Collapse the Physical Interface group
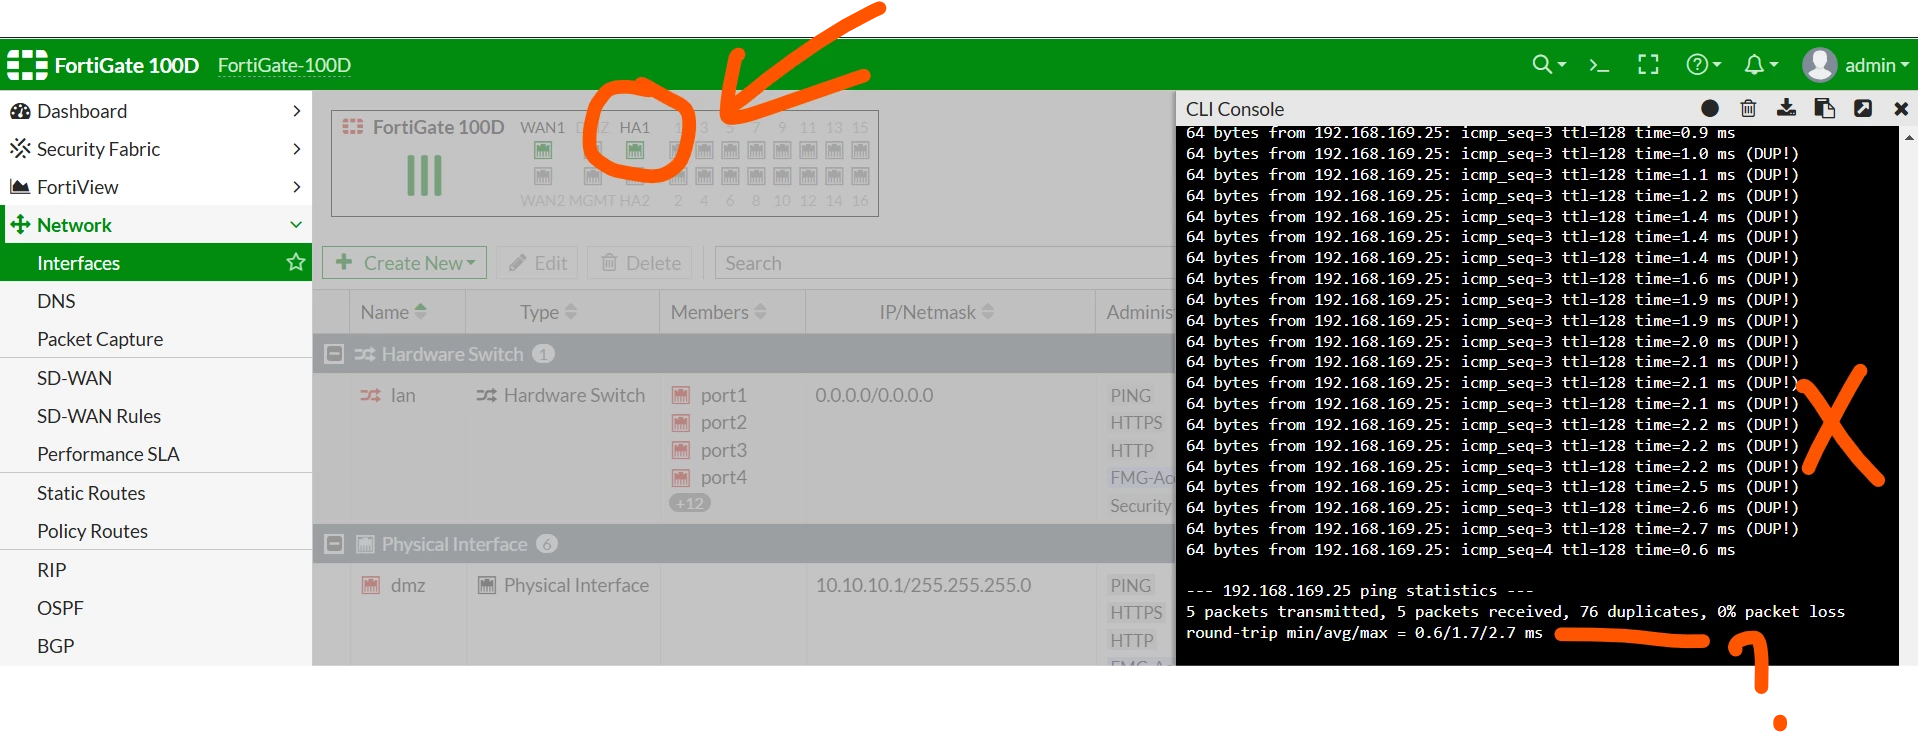1918x732 pixels. tap(334, 544)
